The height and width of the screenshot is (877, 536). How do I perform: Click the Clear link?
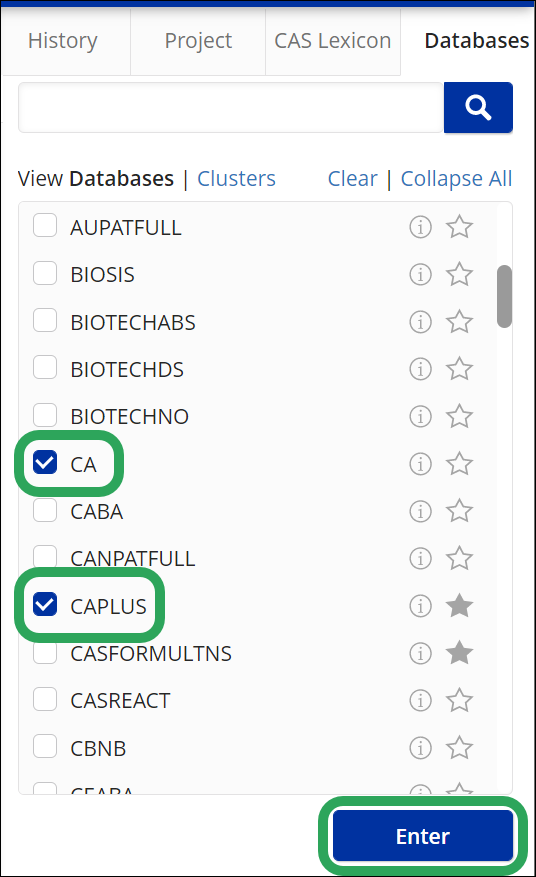pyautogui.click(x=352, y=178)
